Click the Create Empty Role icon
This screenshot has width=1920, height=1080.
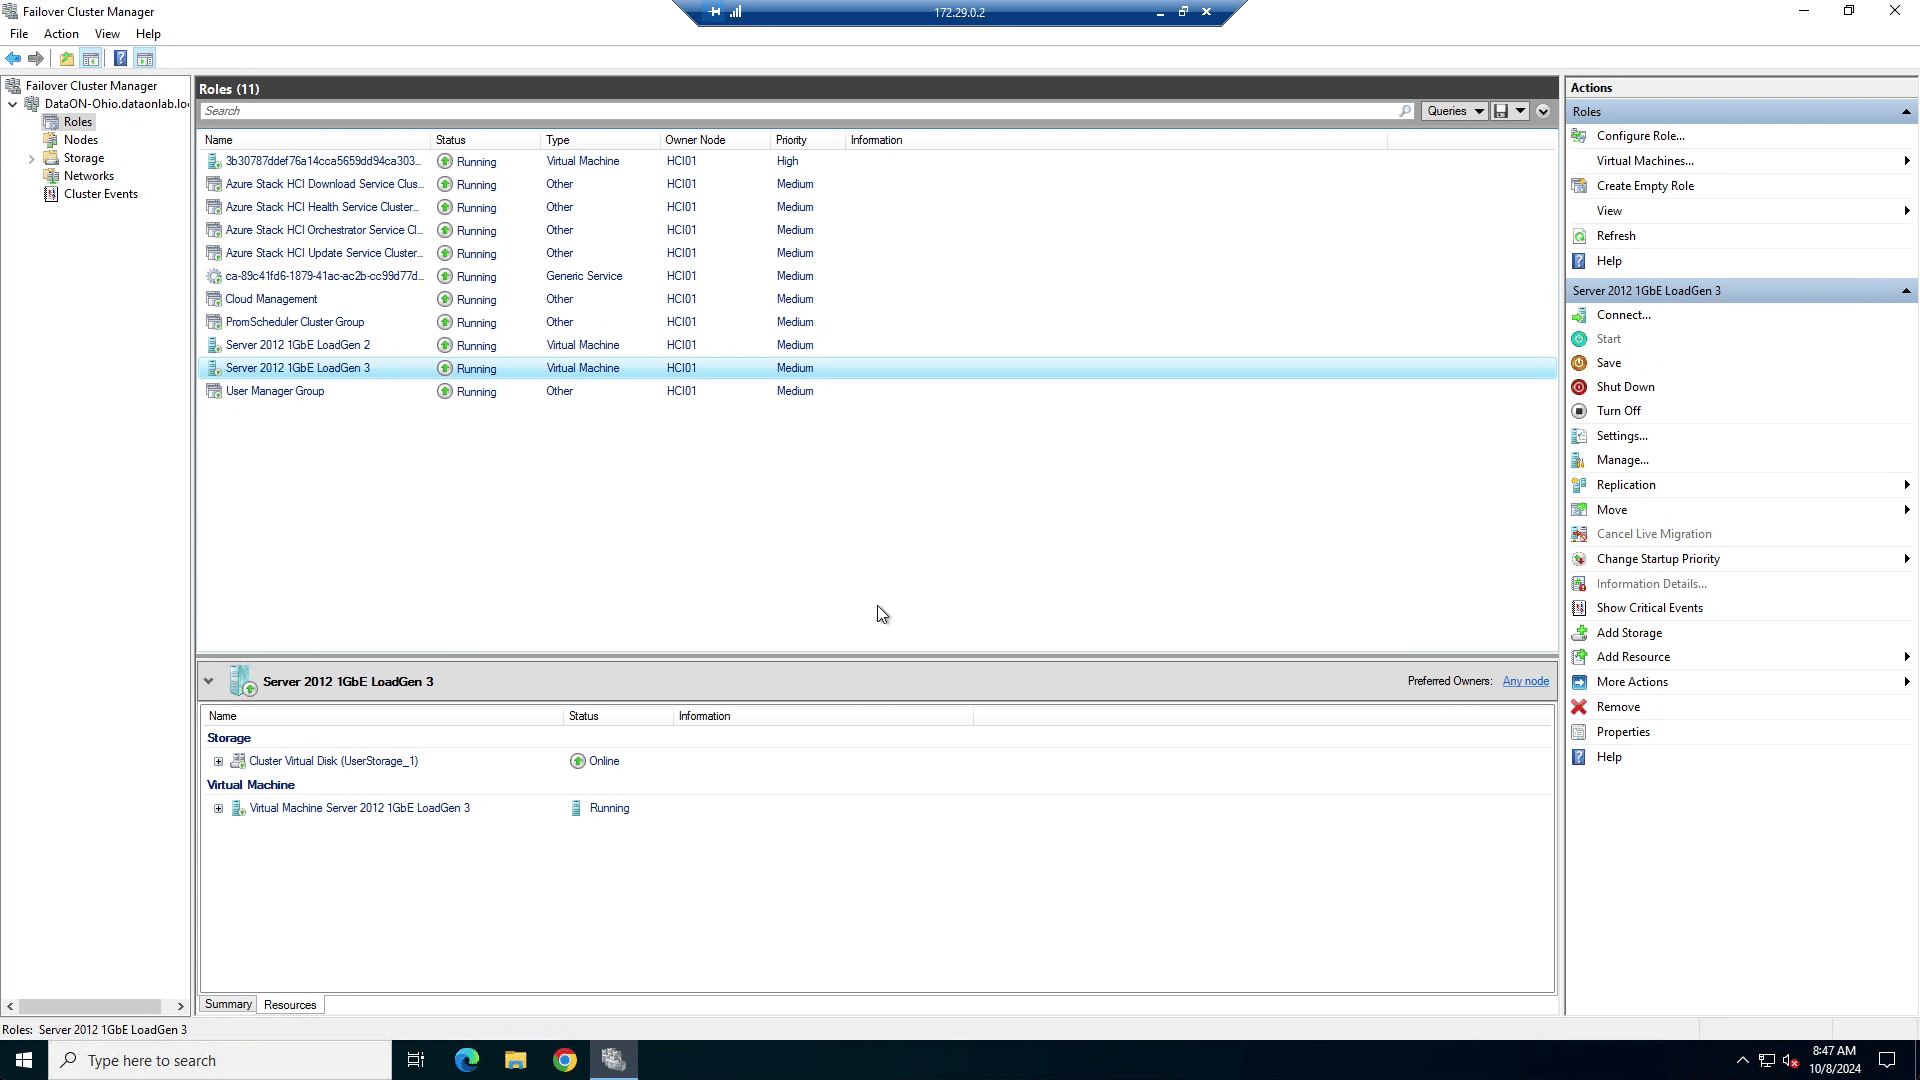[x=1579, y=186]
